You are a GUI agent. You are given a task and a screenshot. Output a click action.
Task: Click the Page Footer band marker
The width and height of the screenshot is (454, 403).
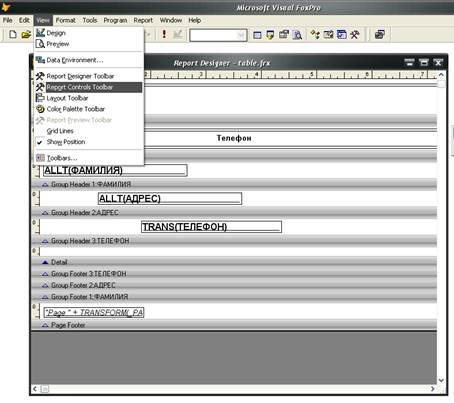(45, 325)
